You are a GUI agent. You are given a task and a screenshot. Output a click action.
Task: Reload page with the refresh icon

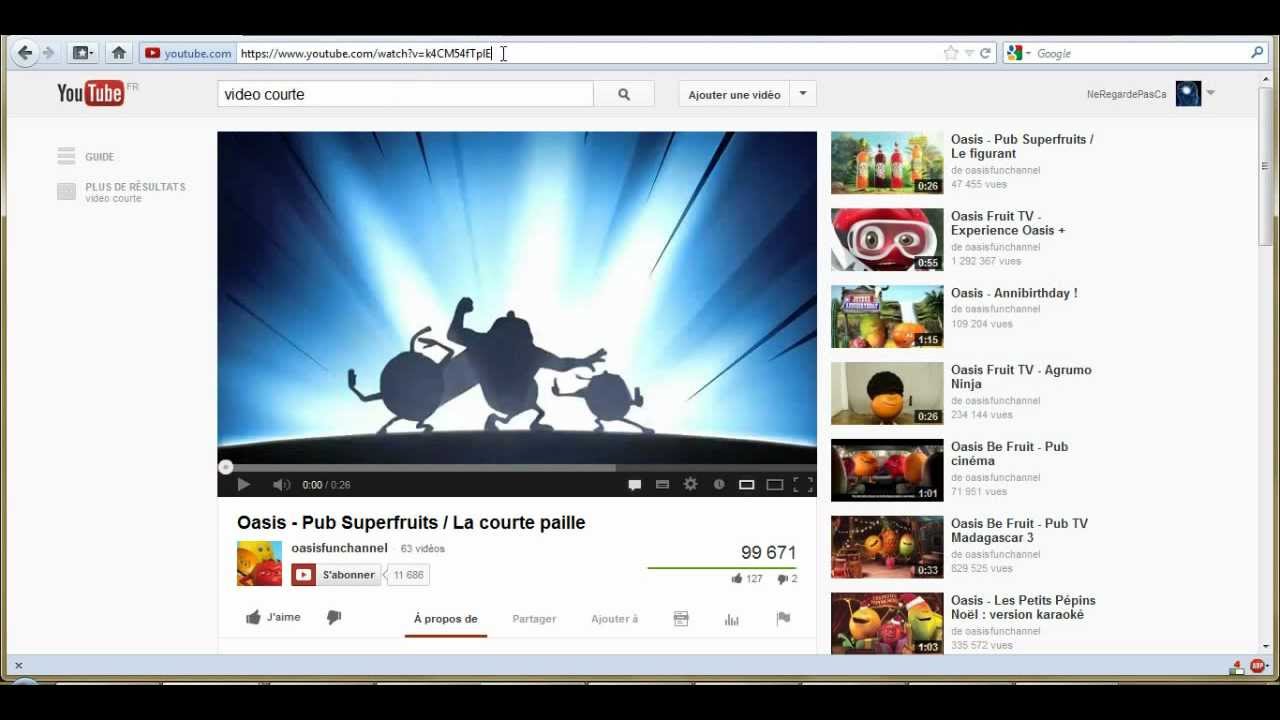coord(985,53)
